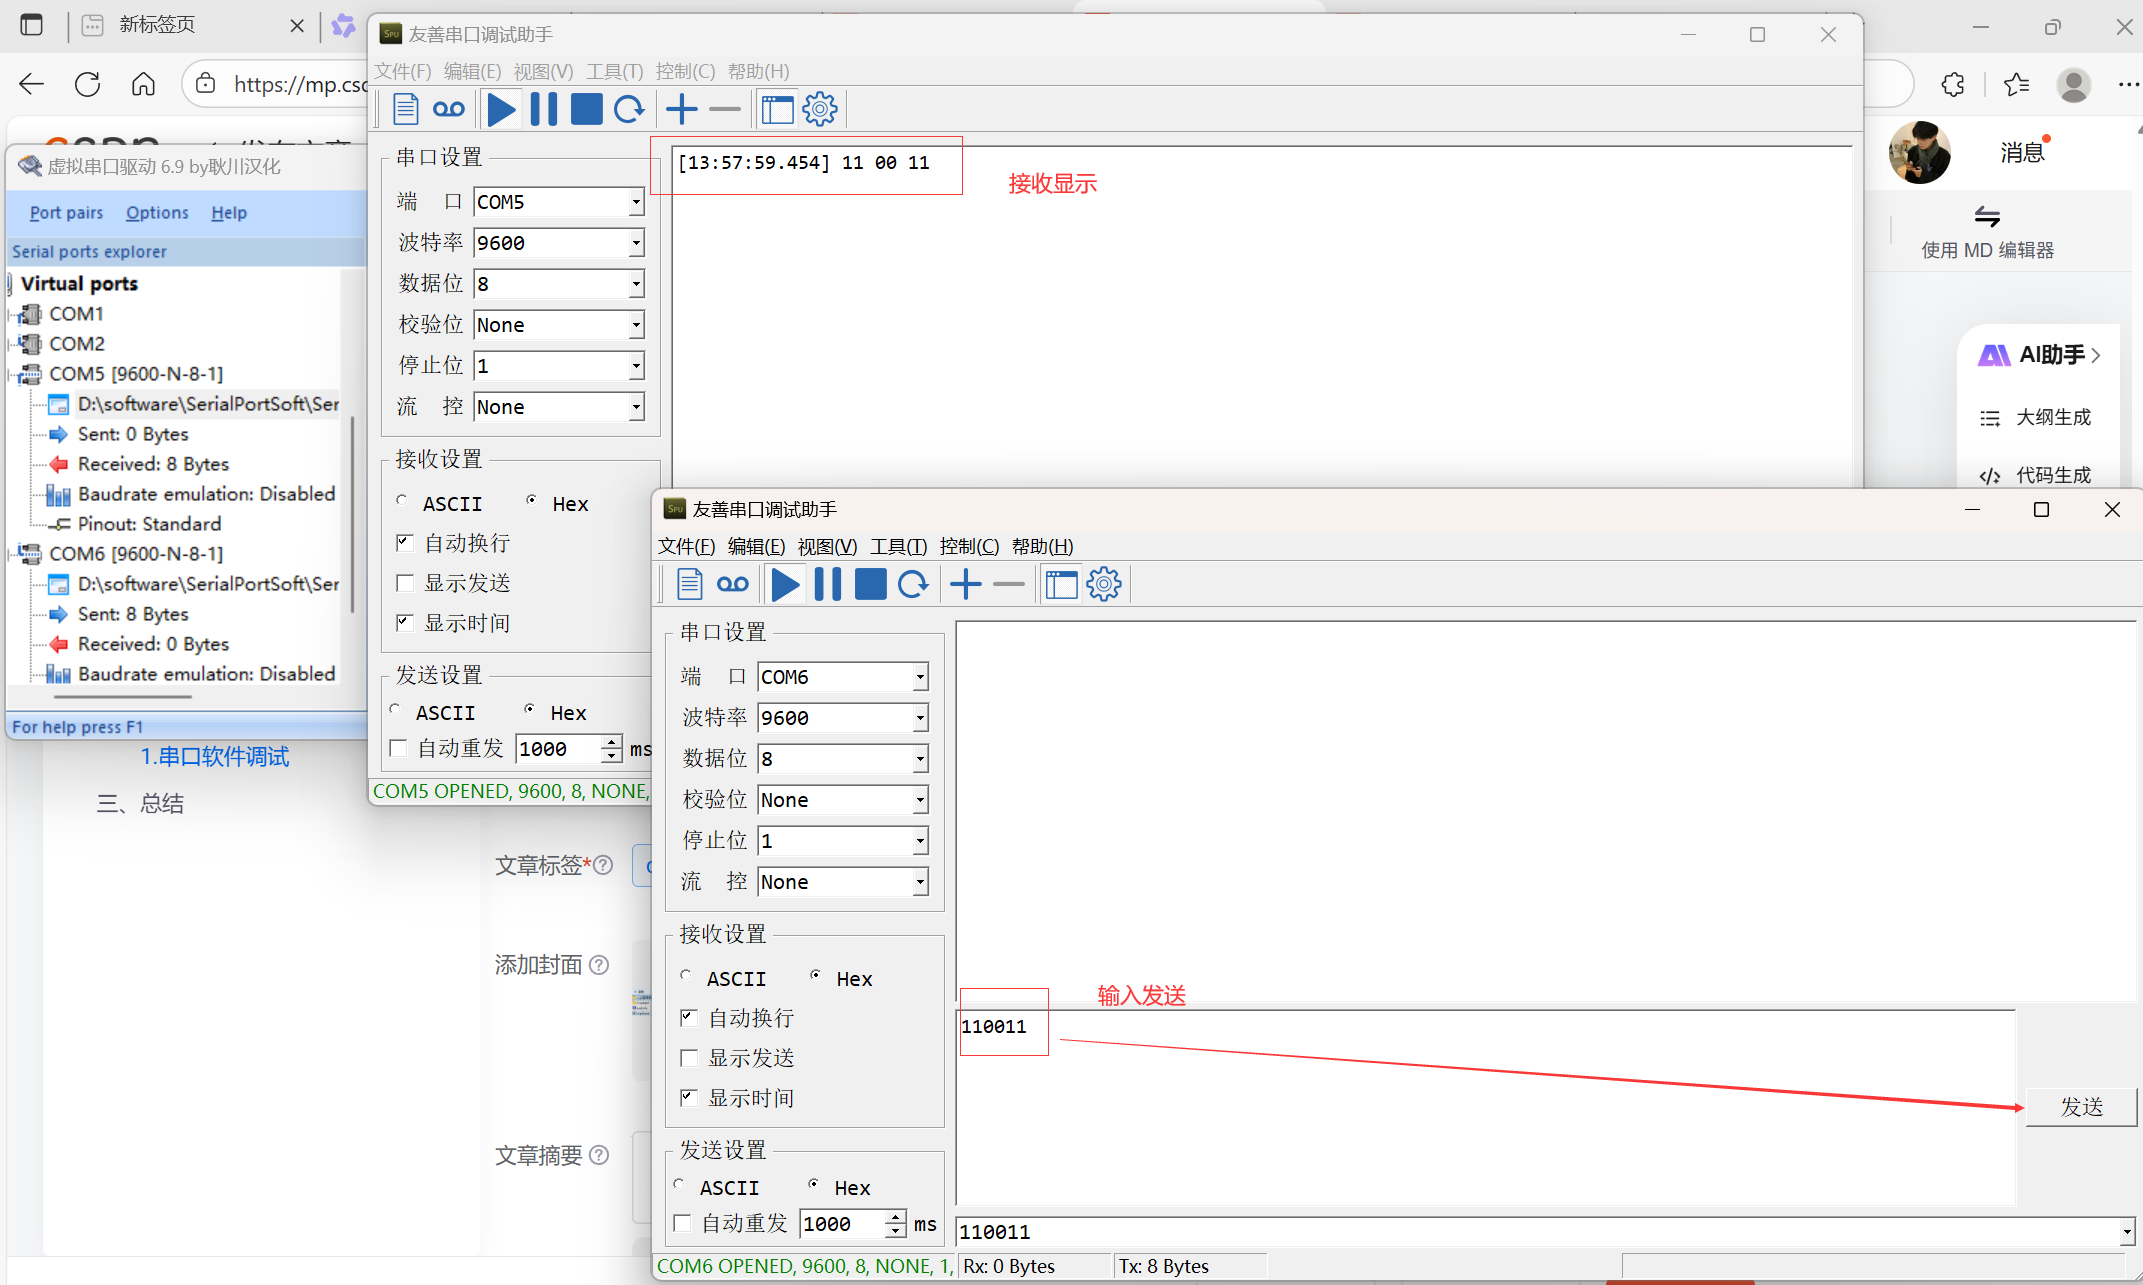Click the plus icon in COM6 window toolbar

pos(965,585)
